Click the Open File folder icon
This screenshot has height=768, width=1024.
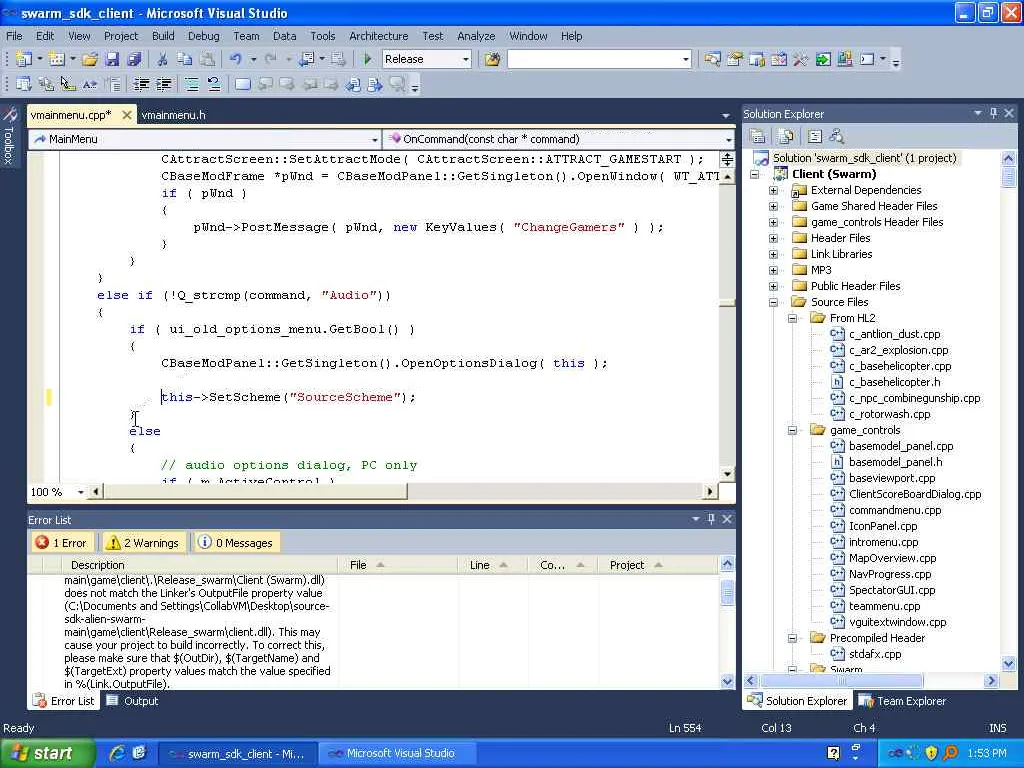tap(90, 59)
